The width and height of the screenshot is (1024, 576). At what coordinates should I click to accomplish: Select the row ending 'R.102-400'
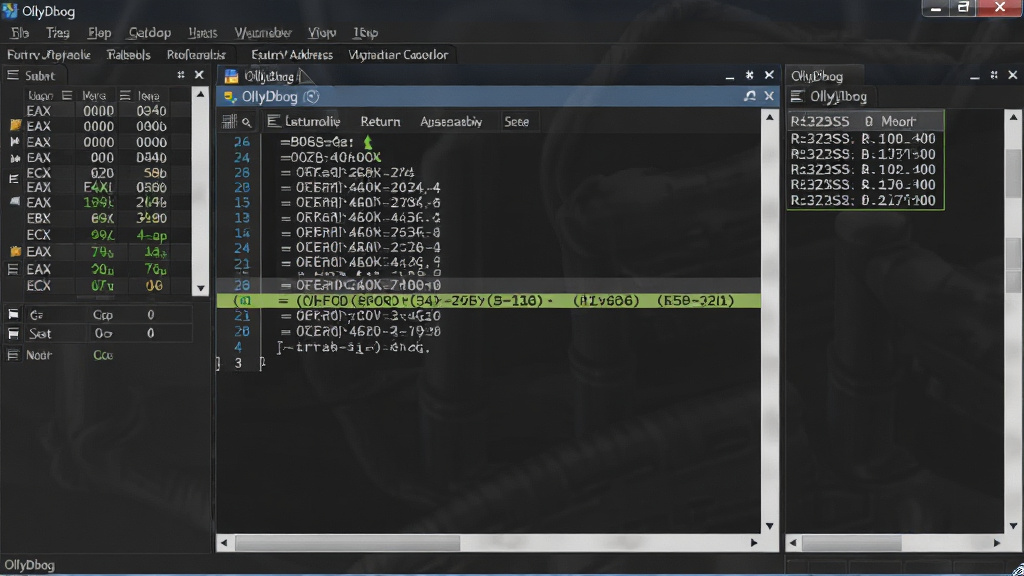click(x=865, y=170)
